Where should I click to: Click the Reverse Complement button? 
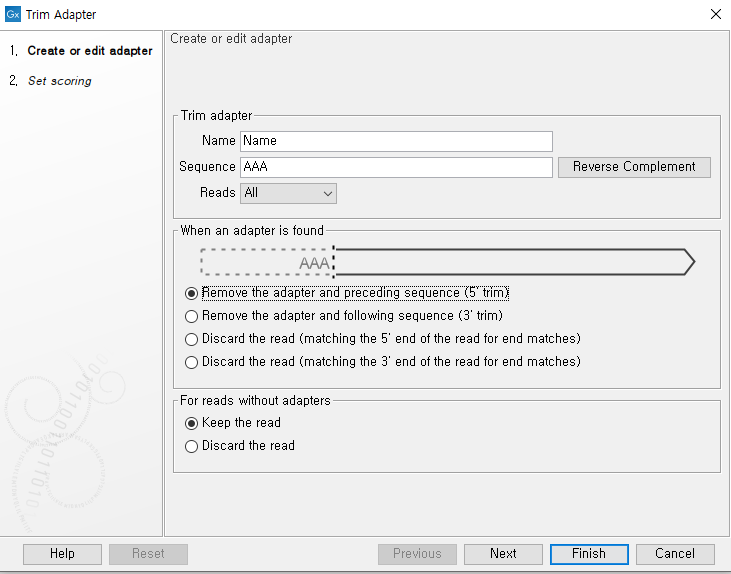634,167
